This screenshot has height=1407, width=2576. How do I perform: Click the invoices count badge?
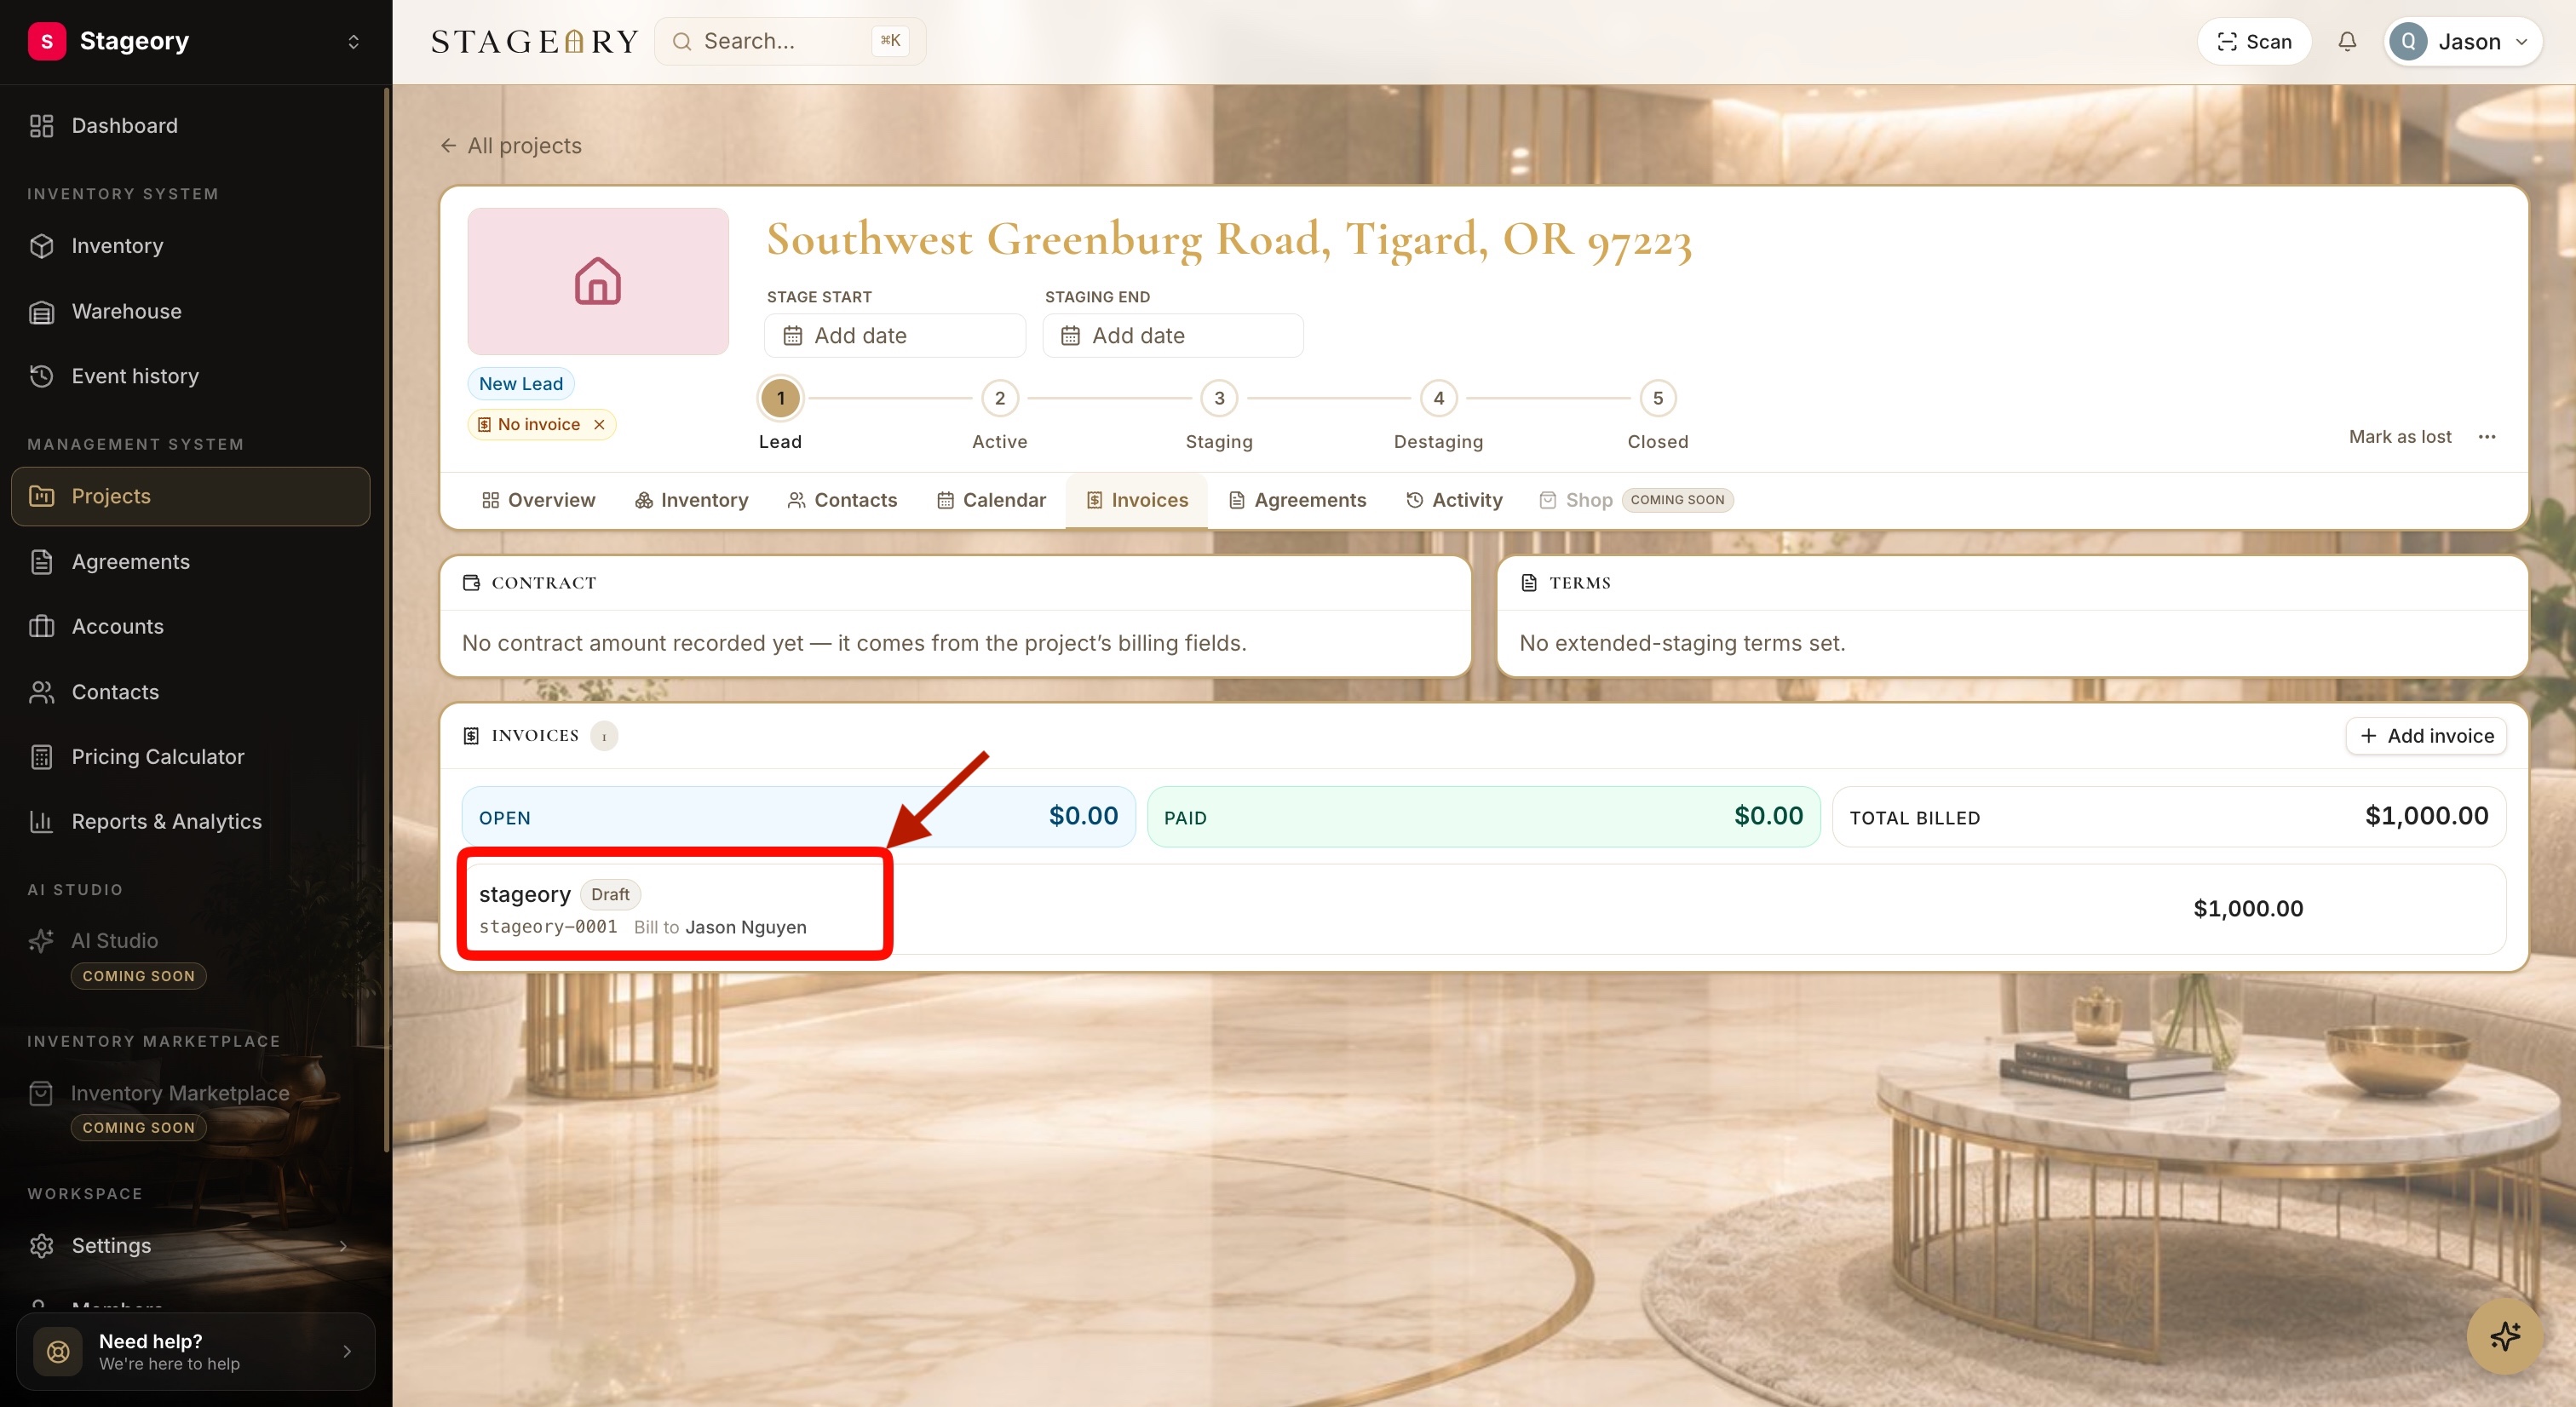tap(604, 737)
